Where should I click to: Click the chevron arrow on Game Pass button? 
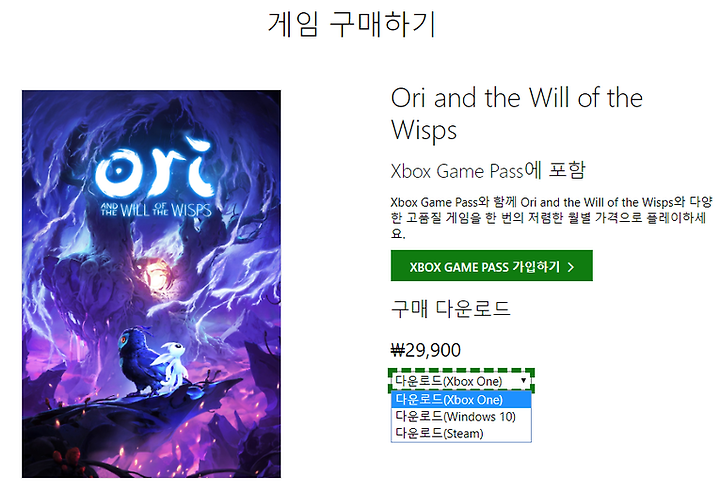click(571, 267)
